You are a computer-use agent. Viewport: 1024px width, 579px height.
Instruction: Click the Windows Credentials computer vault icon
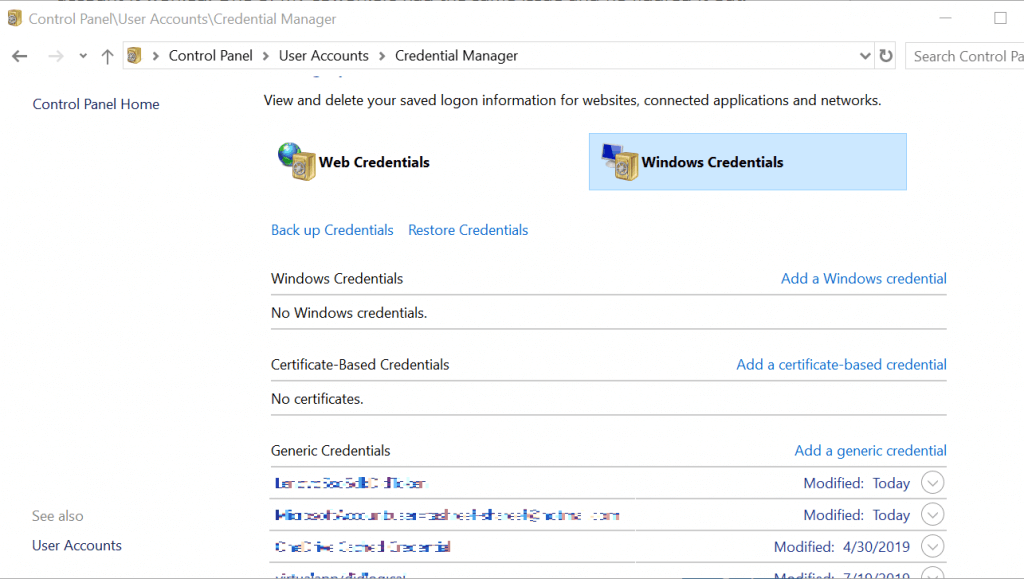tap(620, 161)
